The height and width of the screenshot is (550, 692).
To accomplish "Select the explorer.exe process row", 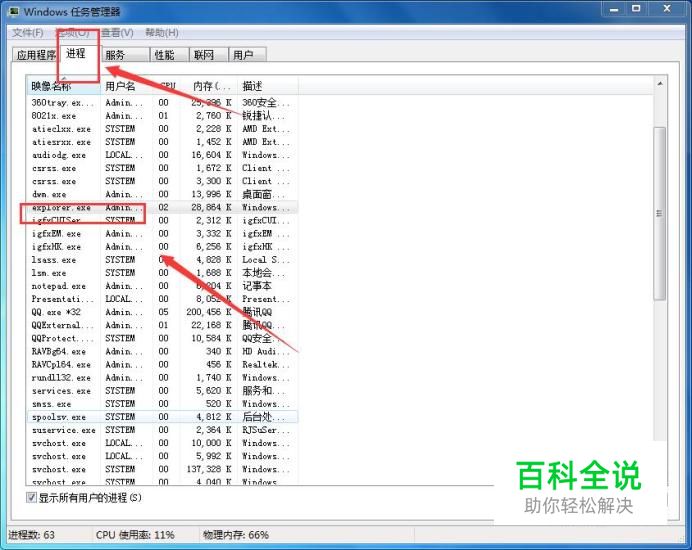I will [162, 207].
